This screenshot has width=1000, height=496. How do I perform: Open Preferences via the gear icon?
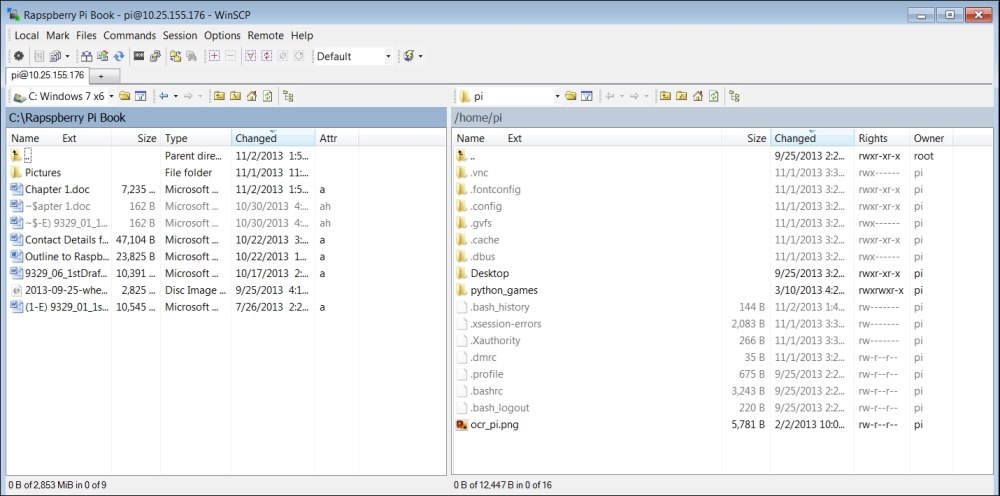tap(18, 56)
